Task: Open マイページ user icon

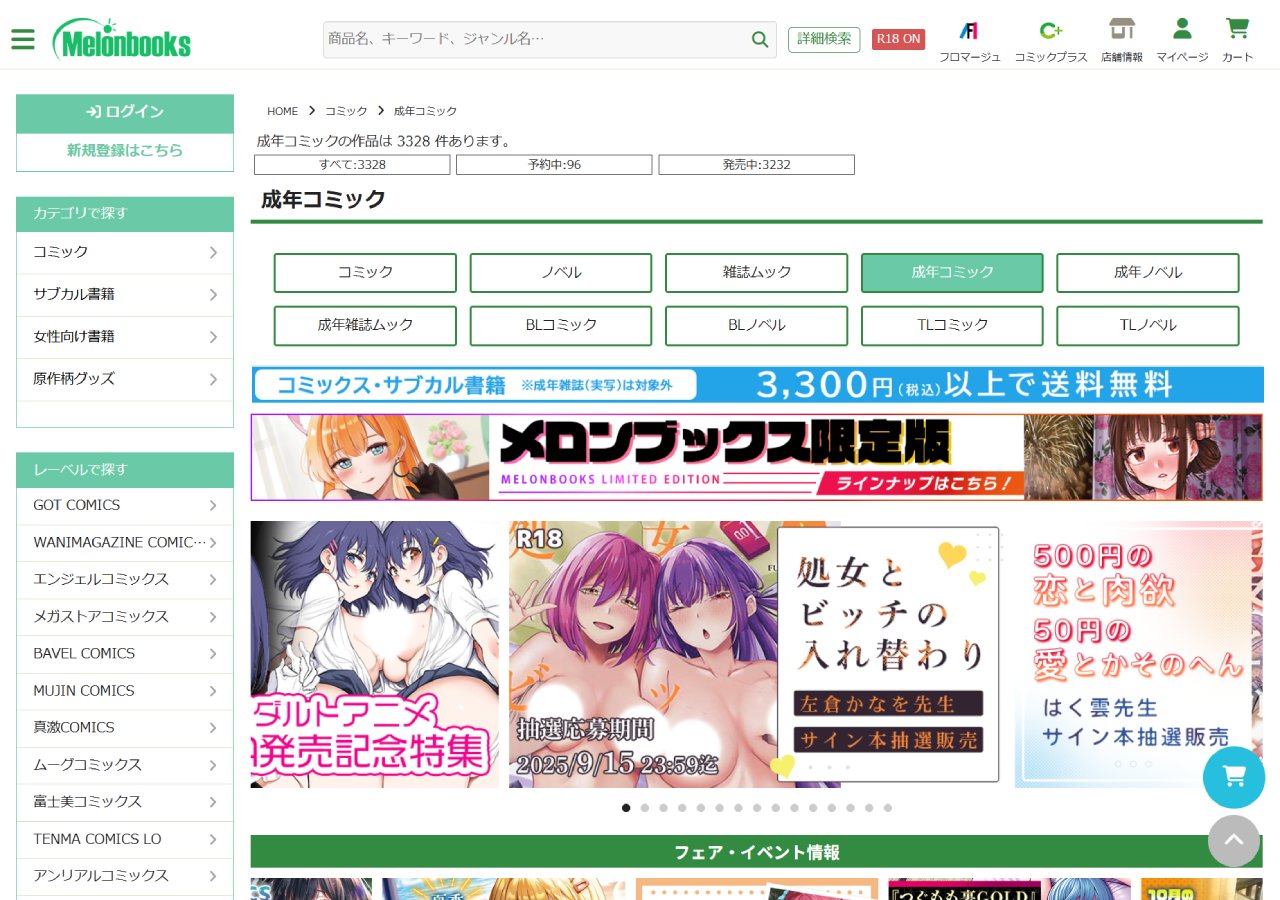Action: click(1182, 30)
